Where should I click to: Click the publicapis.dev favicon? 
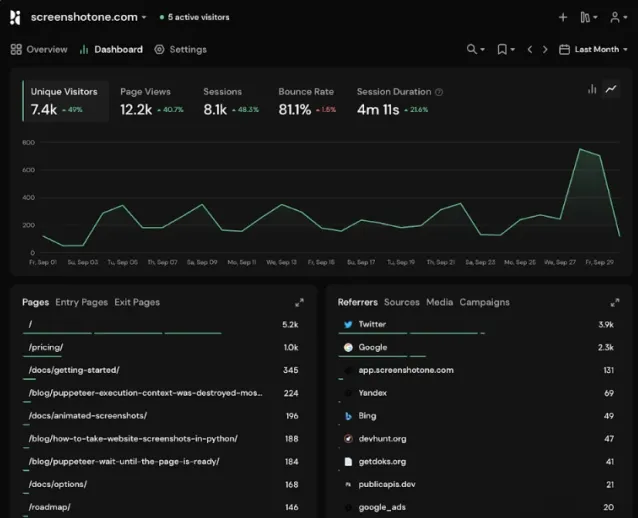pyautogui.click(x=348, y=484)
